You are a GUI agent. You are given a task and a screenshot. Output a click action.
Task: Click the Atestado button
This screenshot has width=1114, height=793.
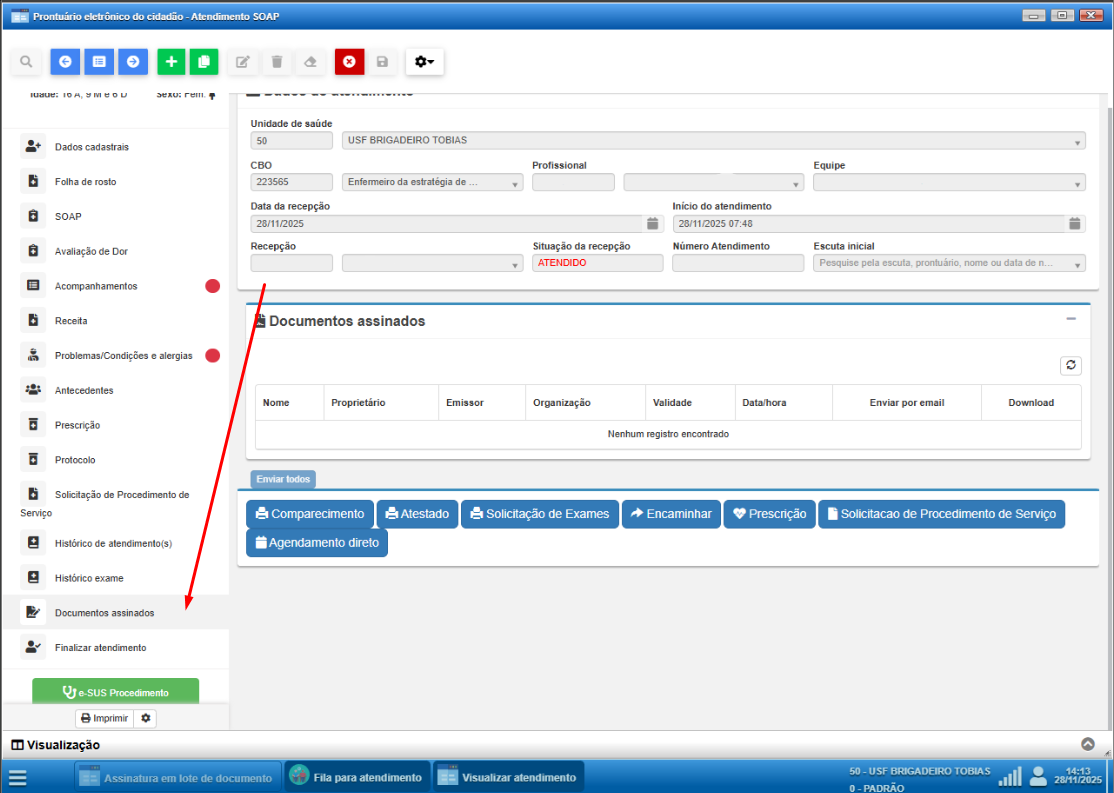point(418,514)
